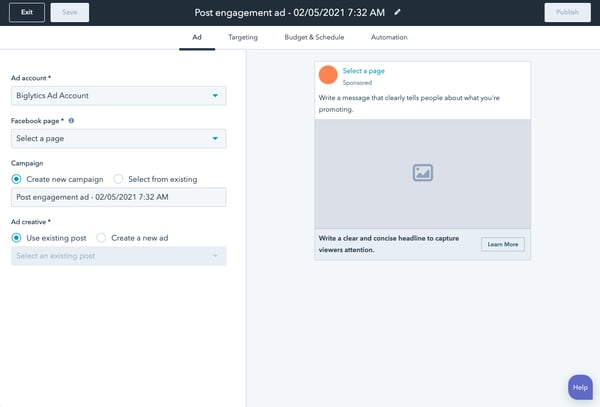The height and width of the screenshot is (407, 600).
Task: Switch to the Targeting tab
Action: point(242,37)
